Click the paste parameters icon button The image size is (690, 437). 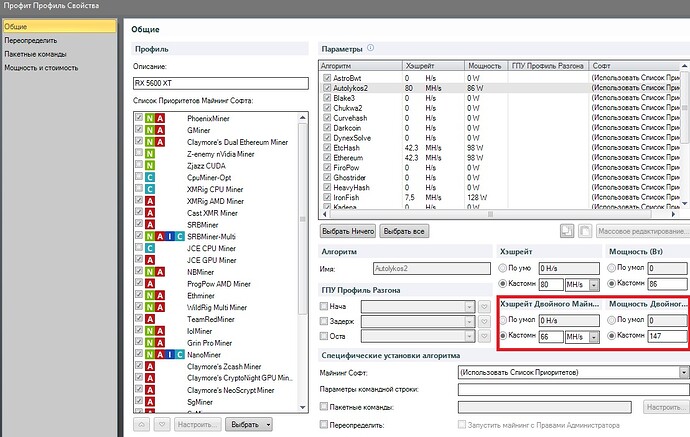(585, 231)
